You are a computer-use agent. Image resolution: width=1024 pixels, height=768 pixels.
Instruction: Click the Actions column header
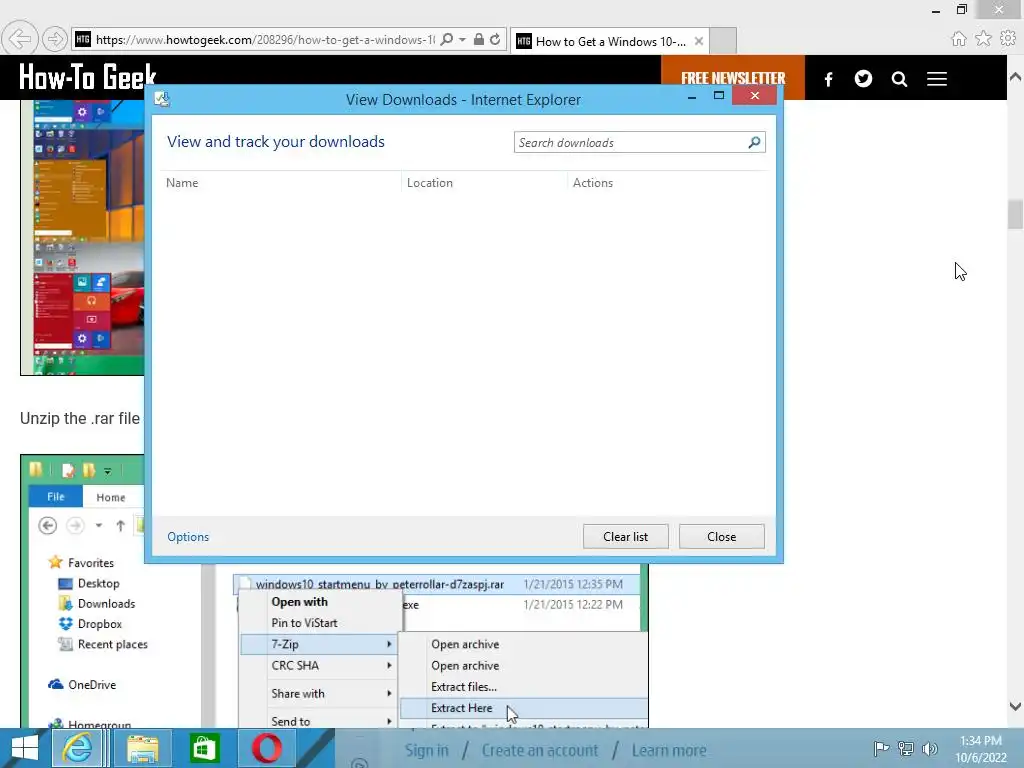593,183
